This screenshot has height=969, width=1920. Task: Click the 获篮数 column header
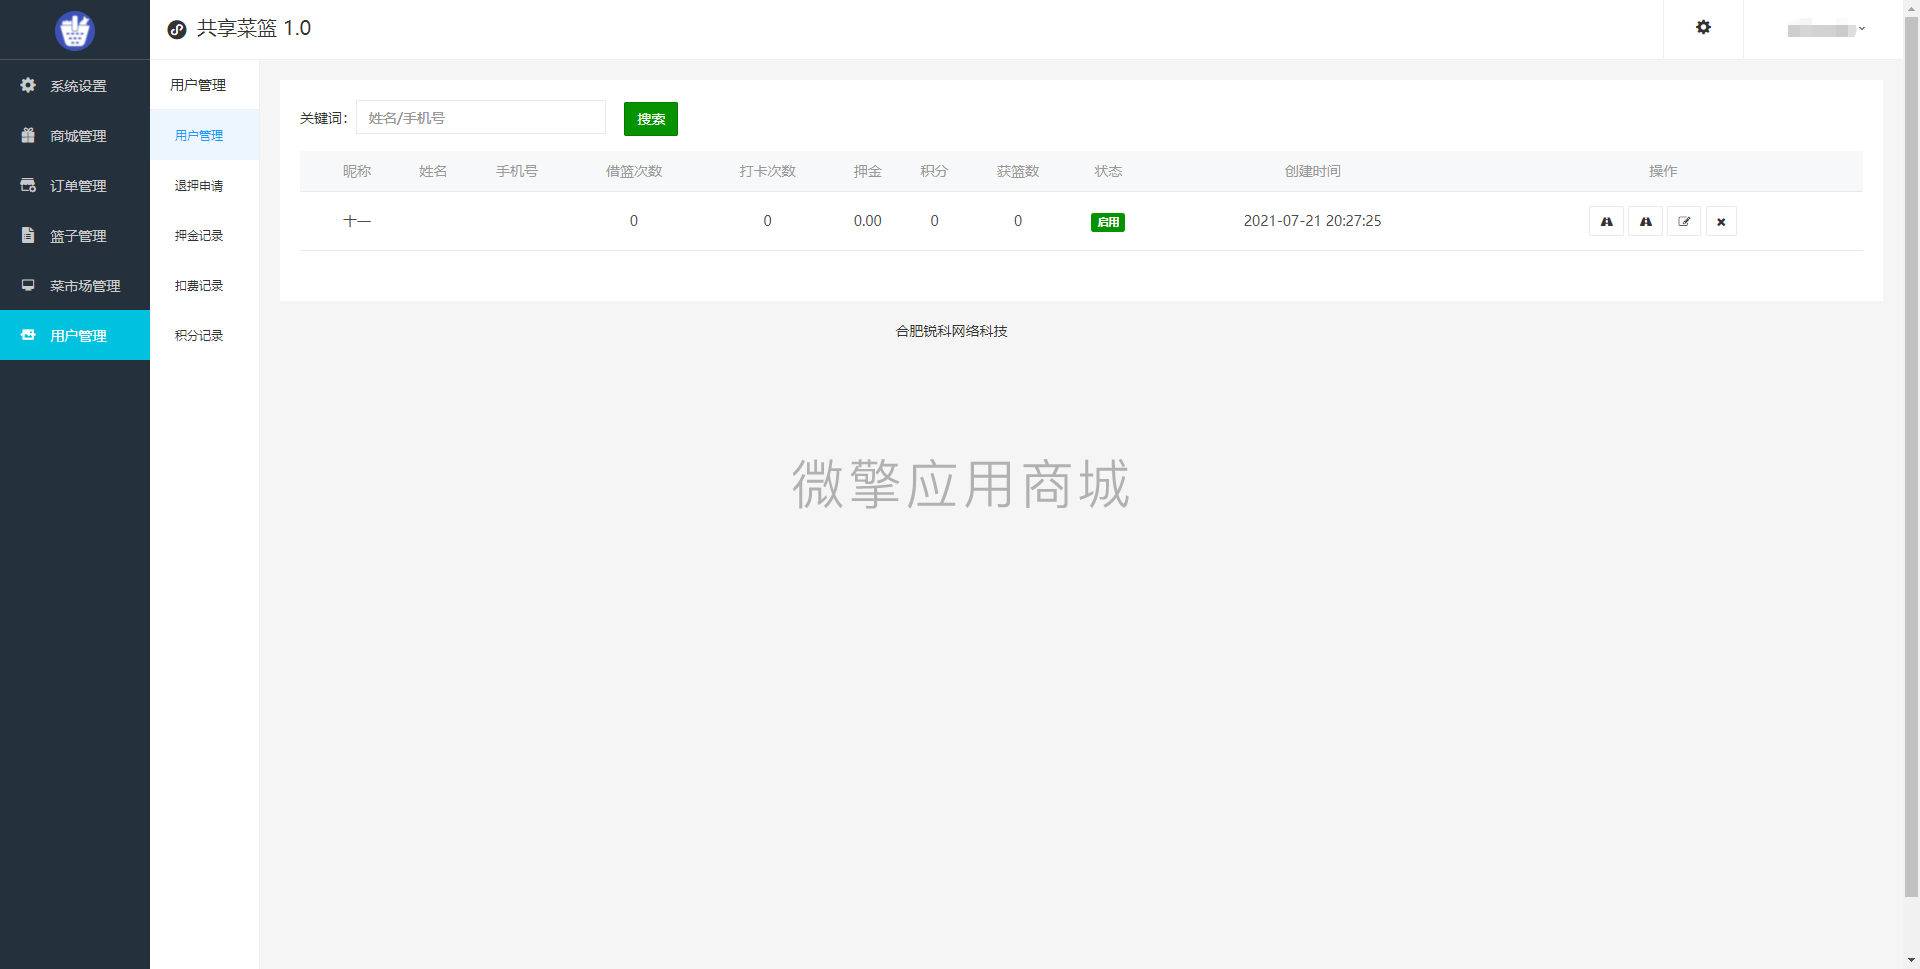tap(1018, 171)
